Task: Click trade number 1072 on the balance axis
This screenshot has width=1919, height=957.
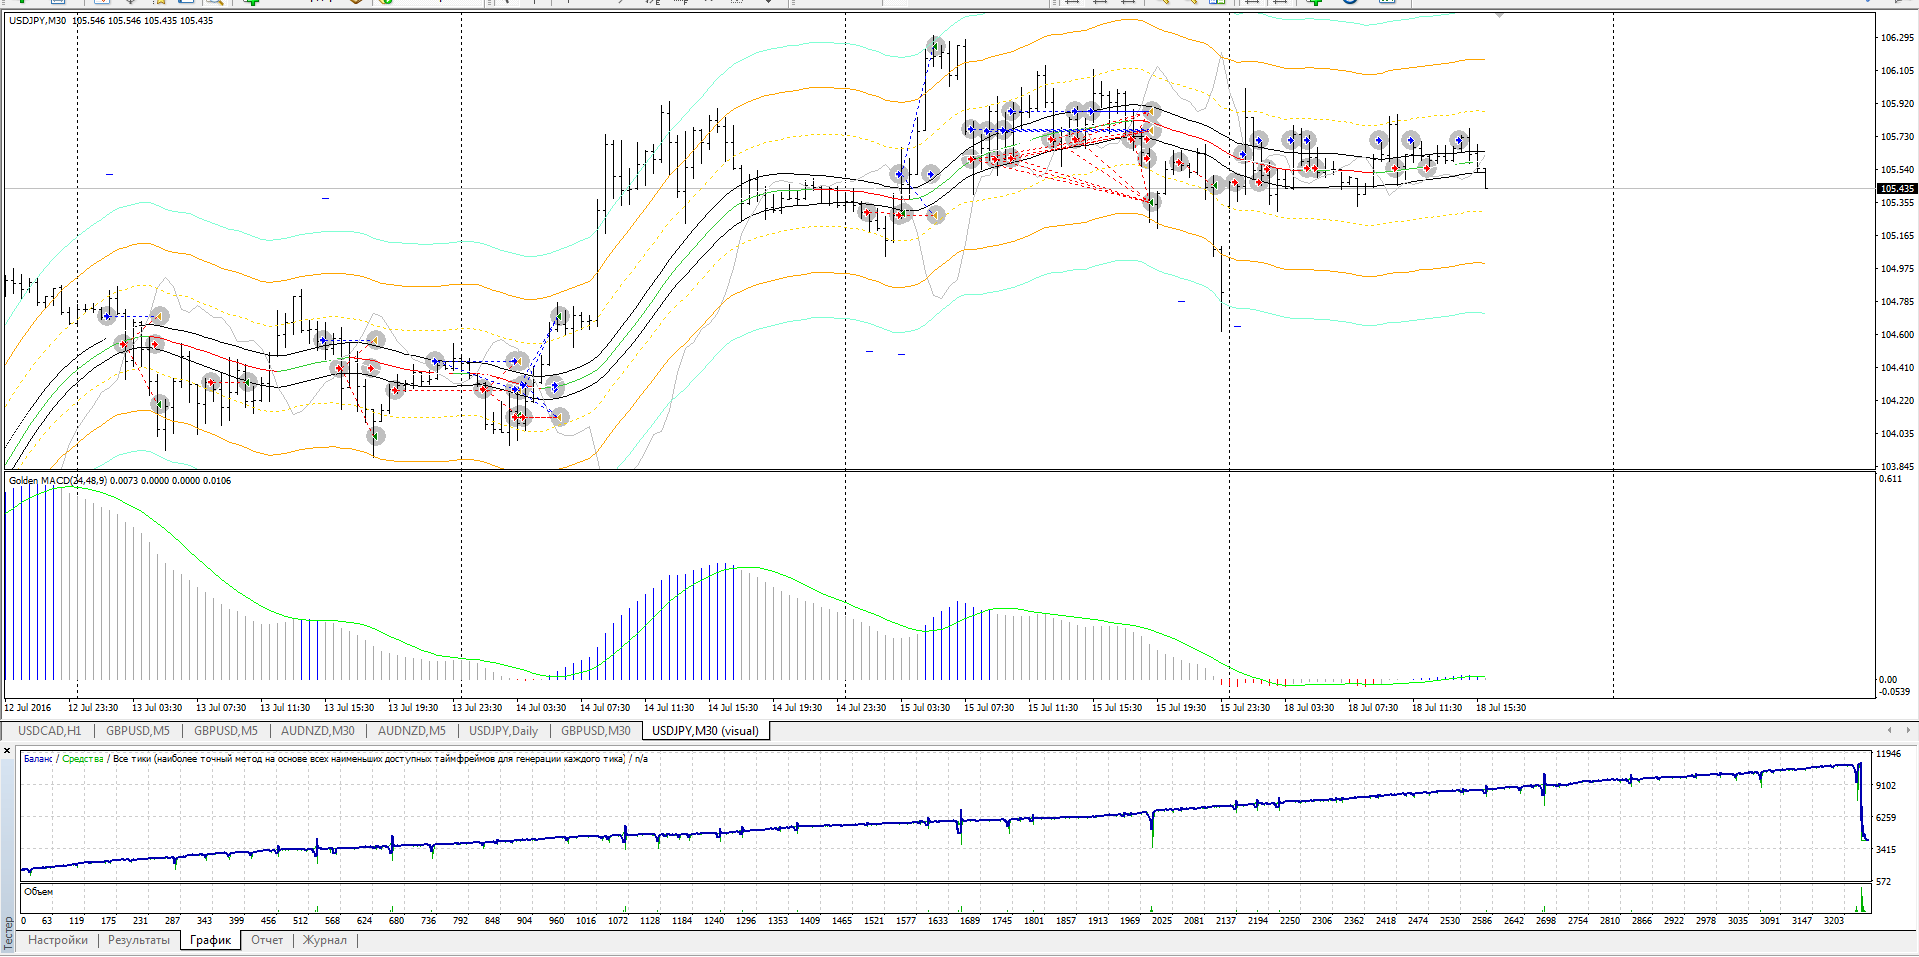Action: (x=618, y=921)
